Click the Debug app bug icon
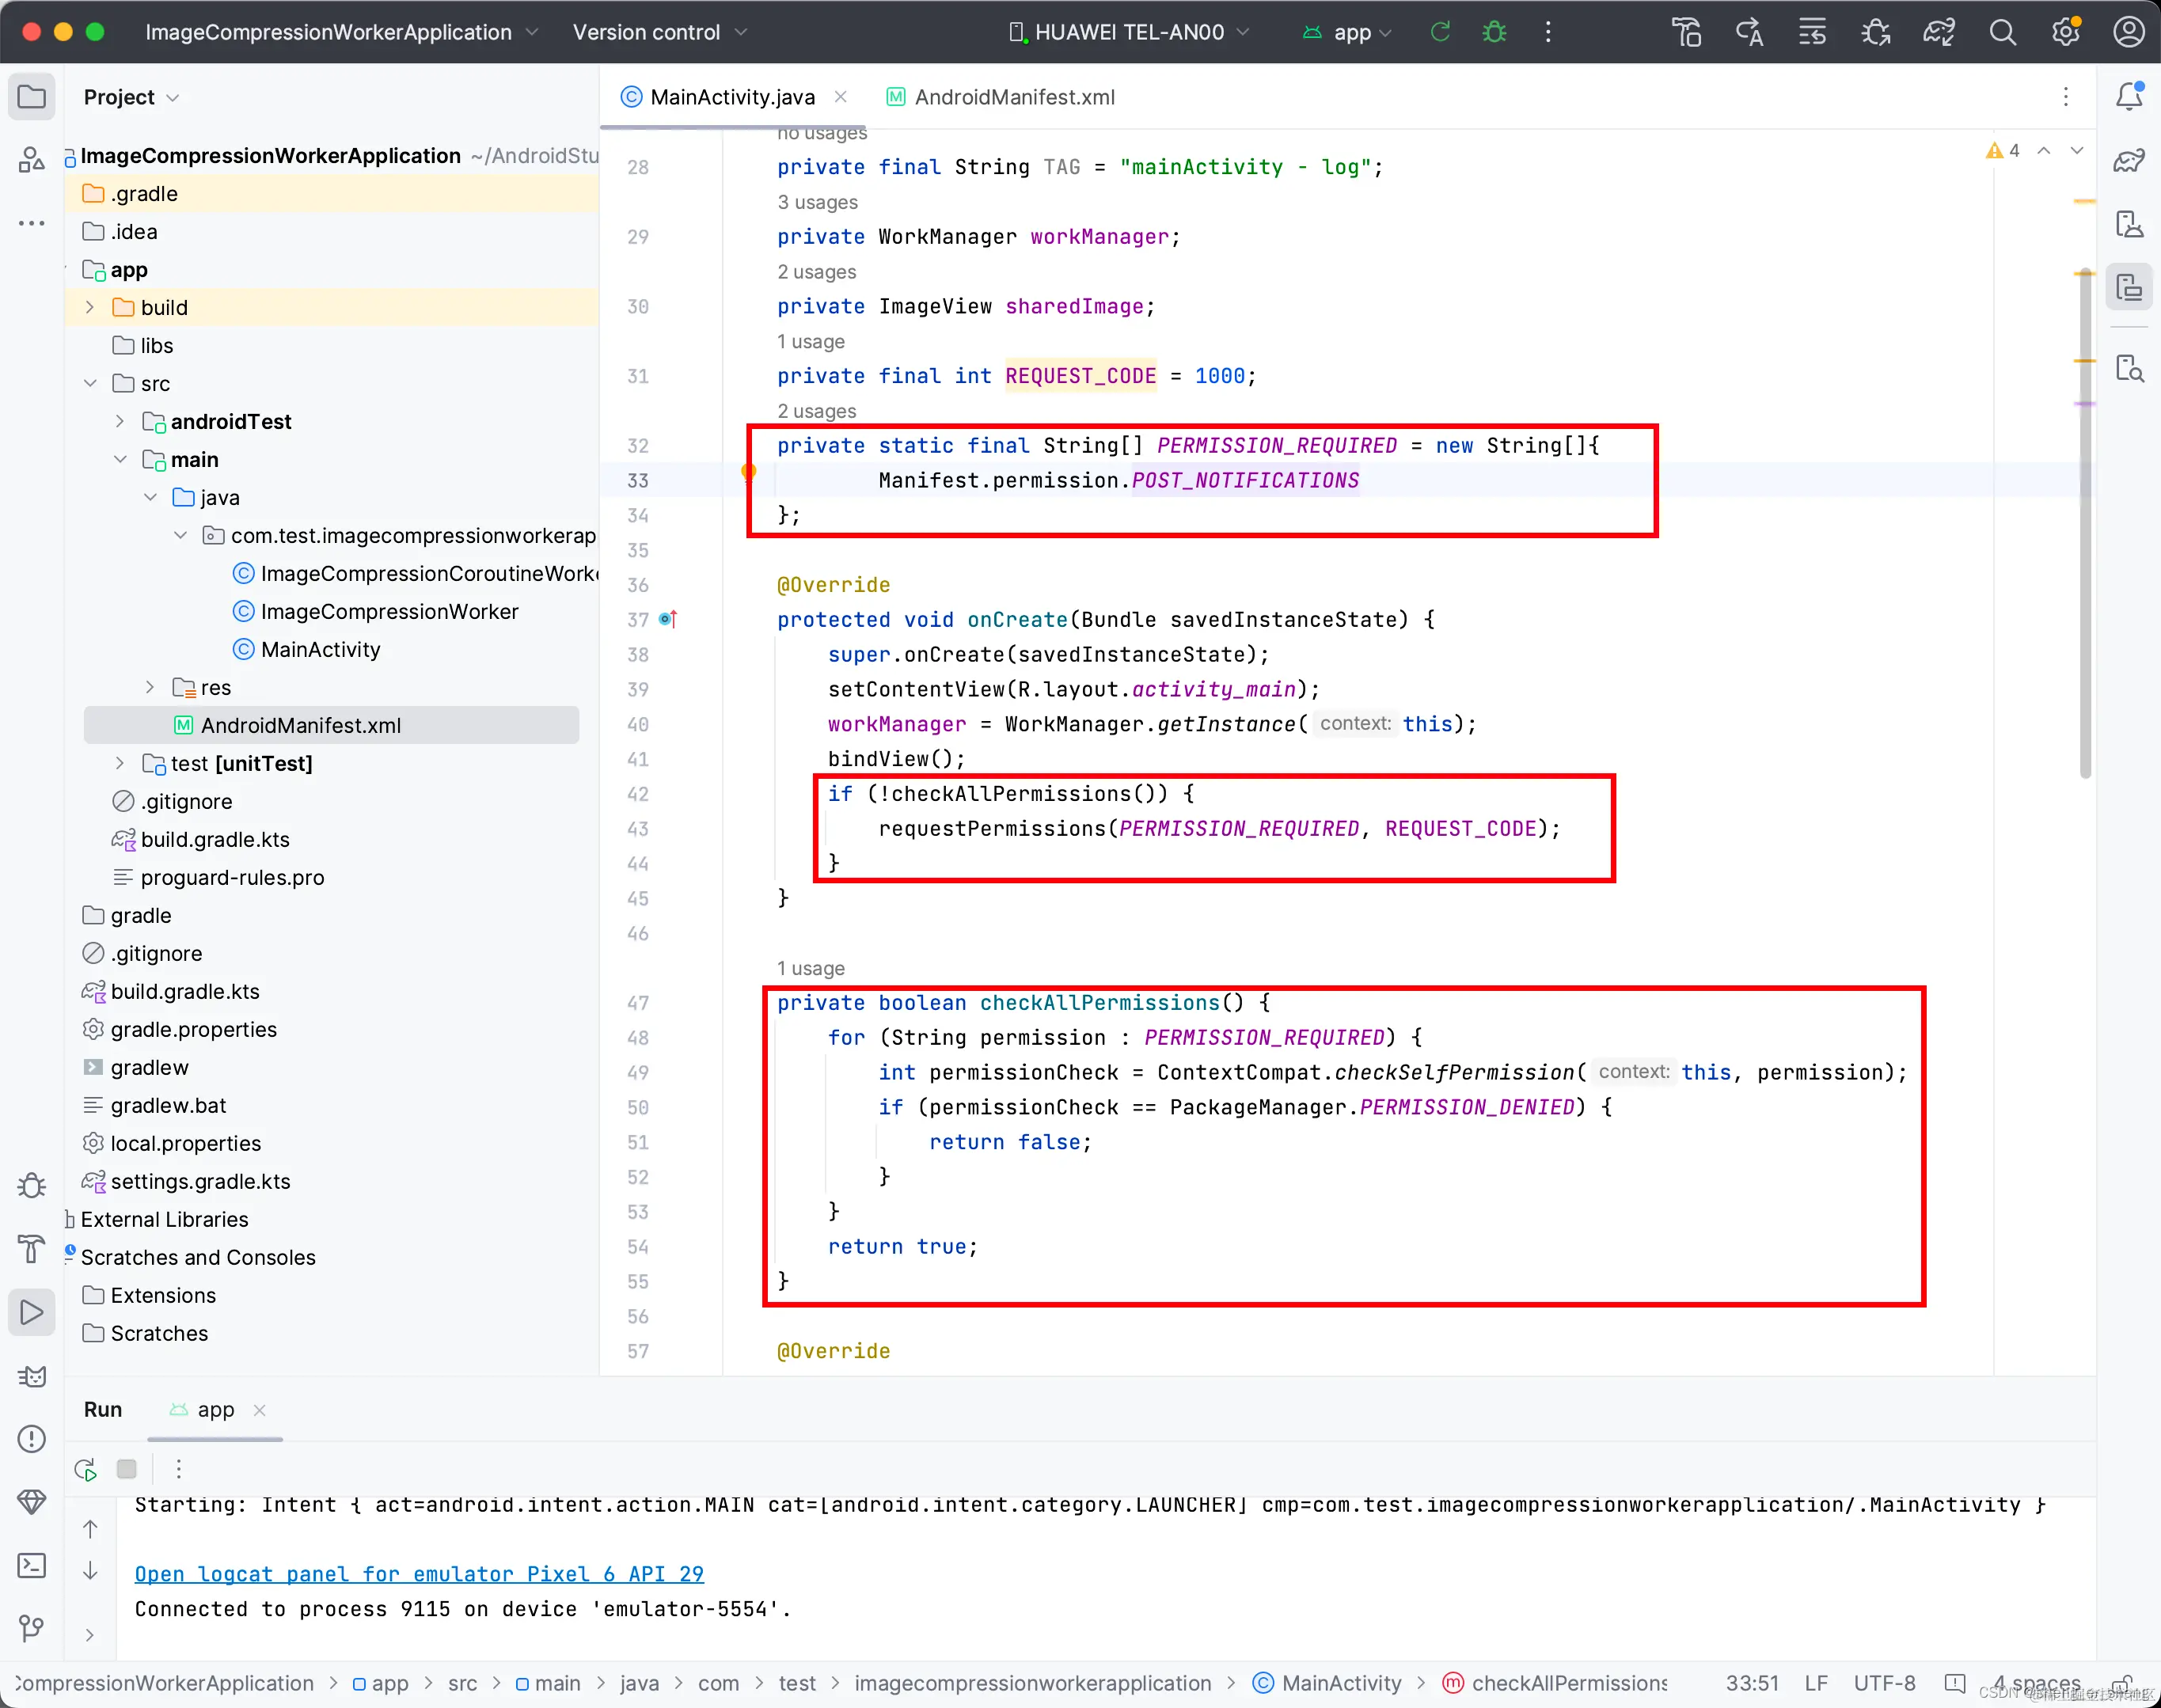 (1494, 32)
